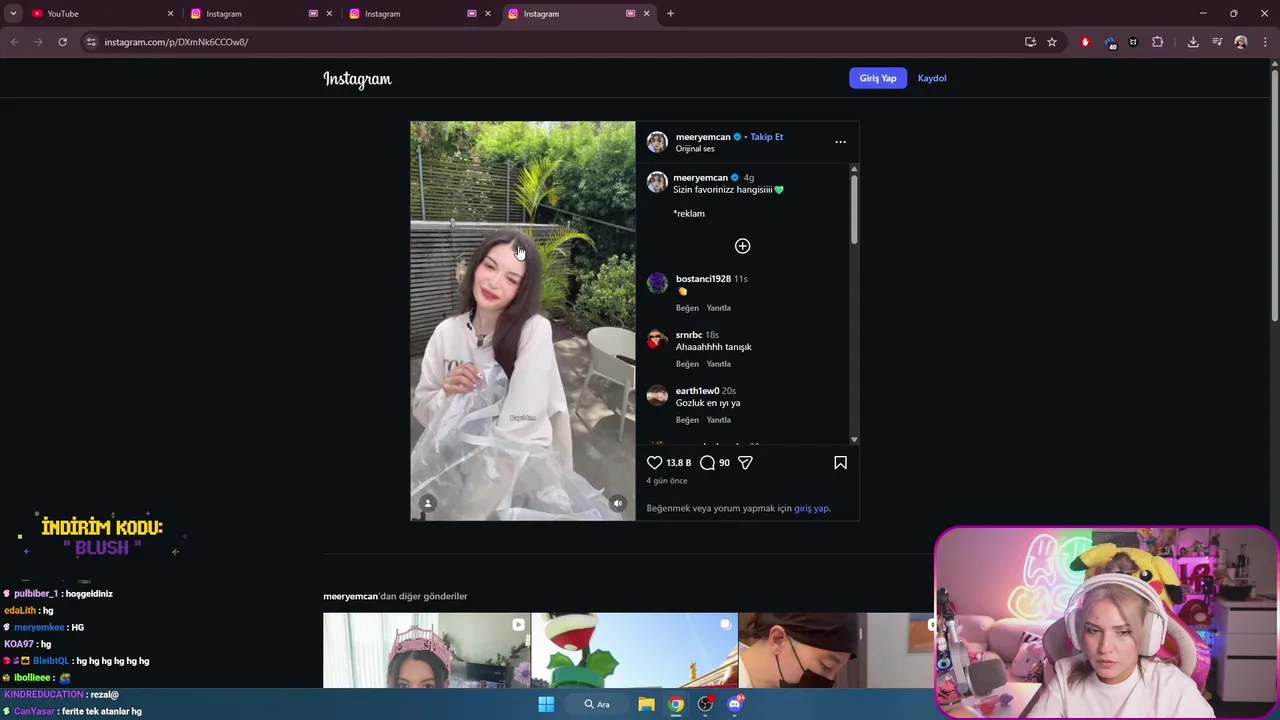Close the active Instagram tab

pyautogui.click(x=646, y=14)
